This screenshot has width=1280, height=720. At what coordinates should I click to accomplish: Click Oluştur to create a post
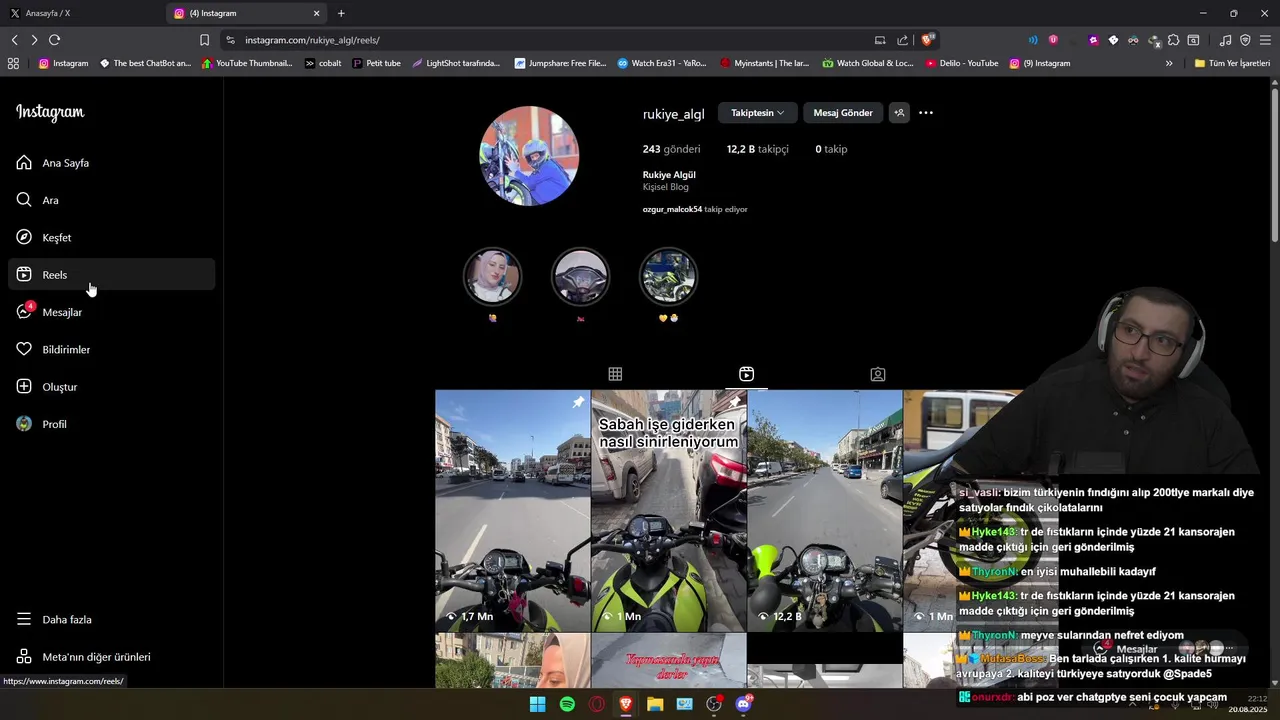coord(111,387)
